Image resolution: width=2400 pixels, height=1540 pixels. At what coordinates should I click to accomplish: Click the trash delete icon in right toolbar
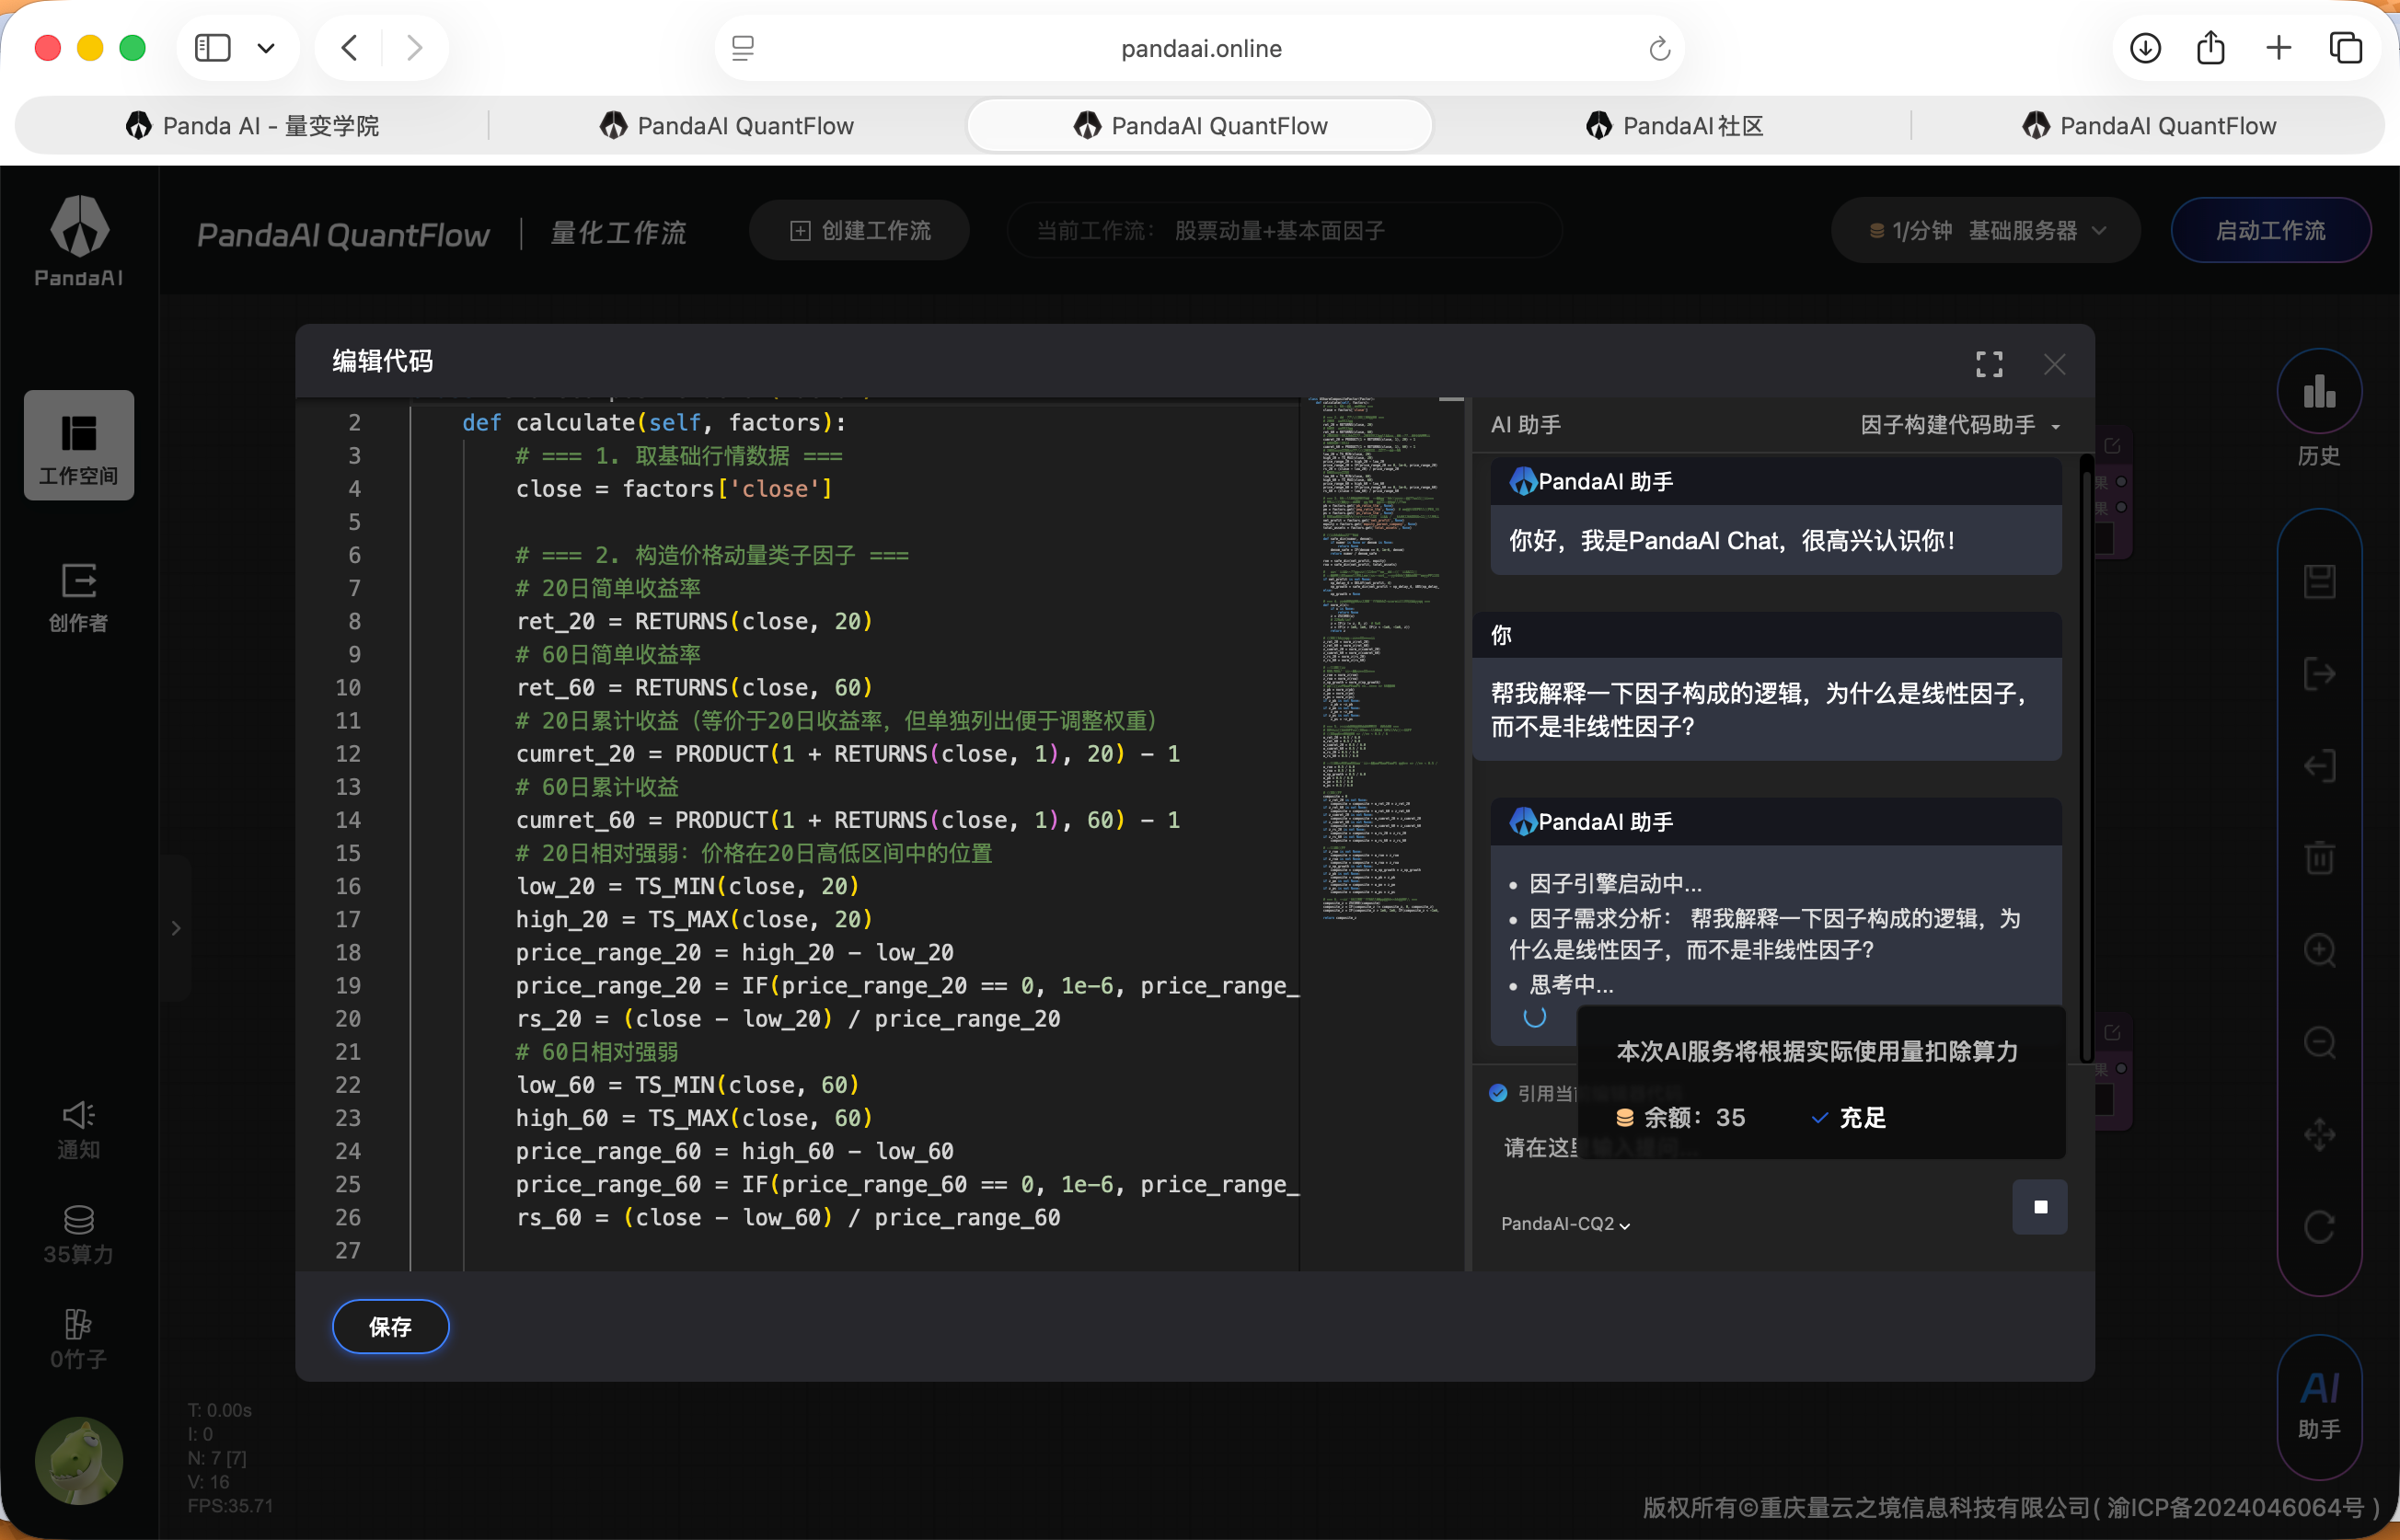(x=2319, y=858)
